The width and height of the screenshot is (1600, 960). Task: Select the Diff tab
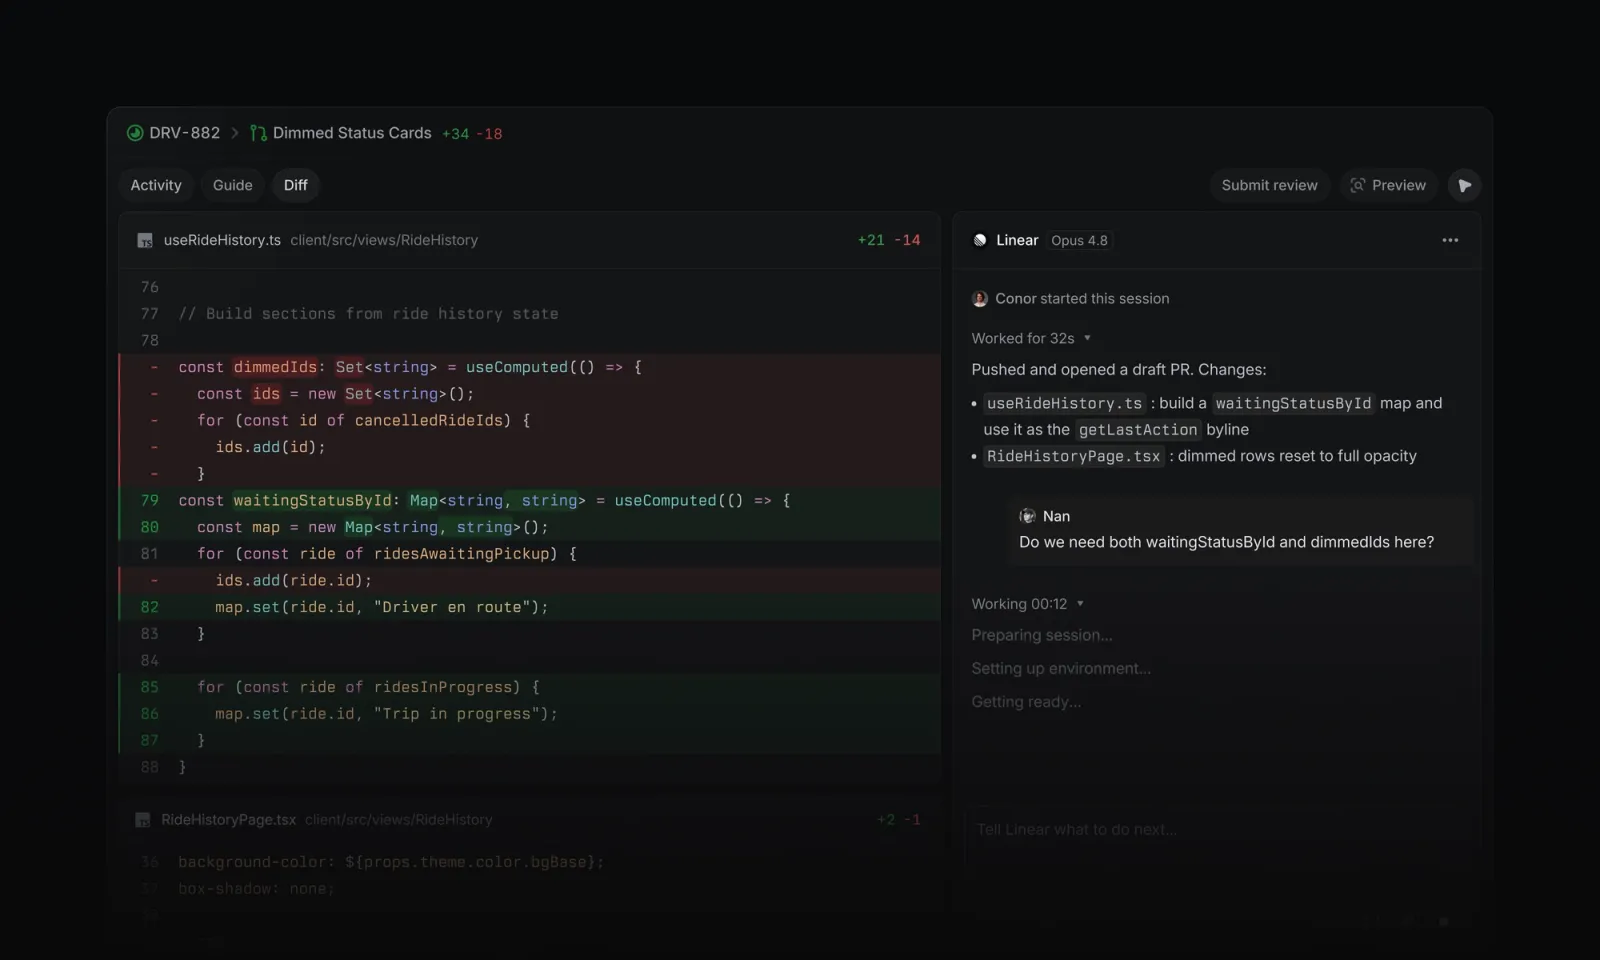[x=296, y=185]
